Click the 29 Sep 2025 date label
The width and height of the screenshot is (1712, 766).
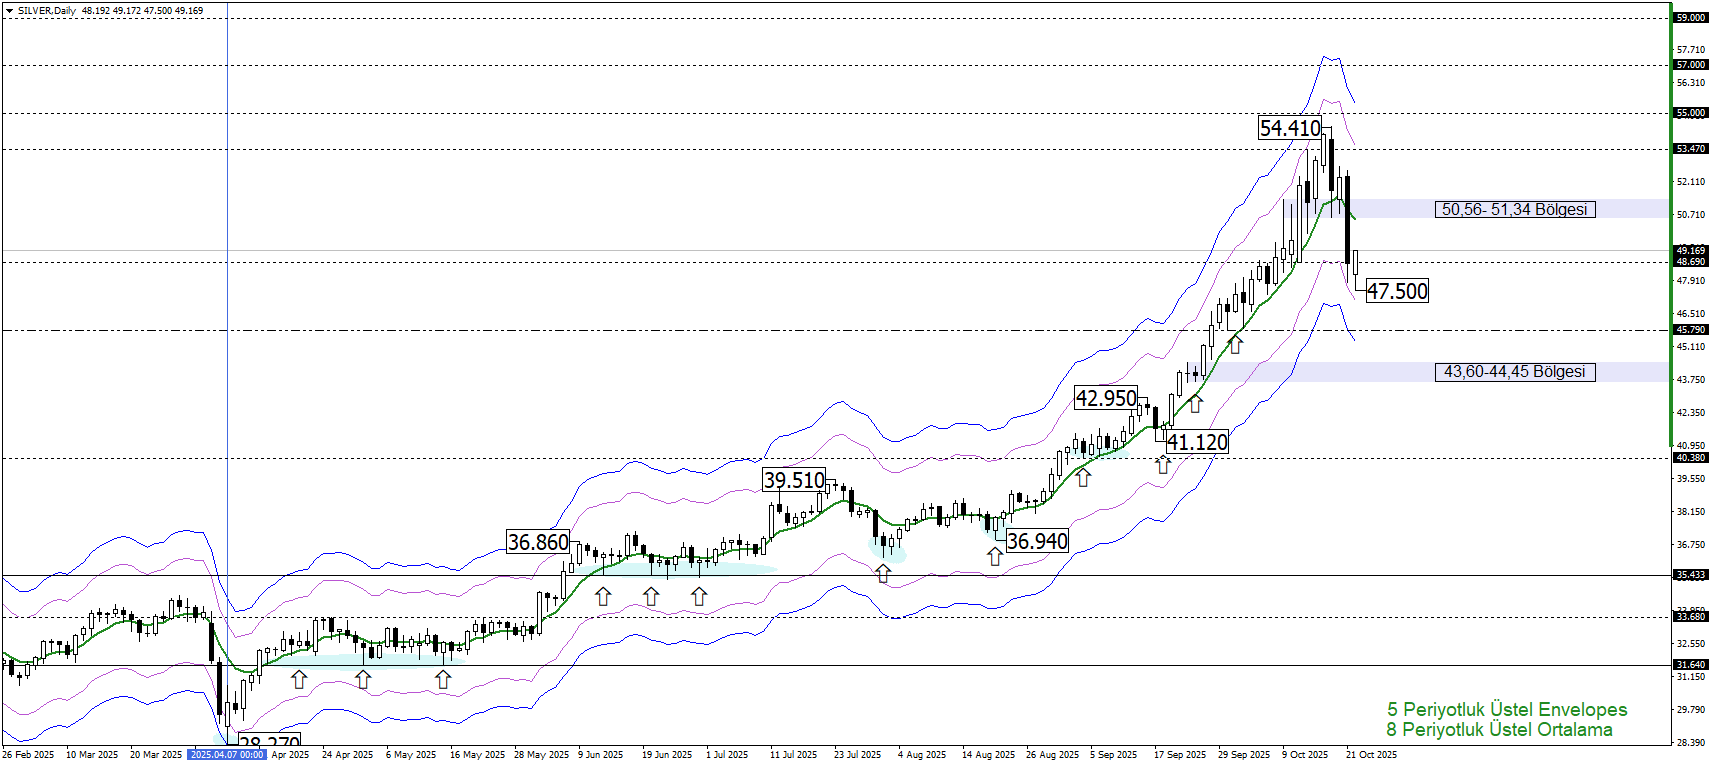[1244, 755]
